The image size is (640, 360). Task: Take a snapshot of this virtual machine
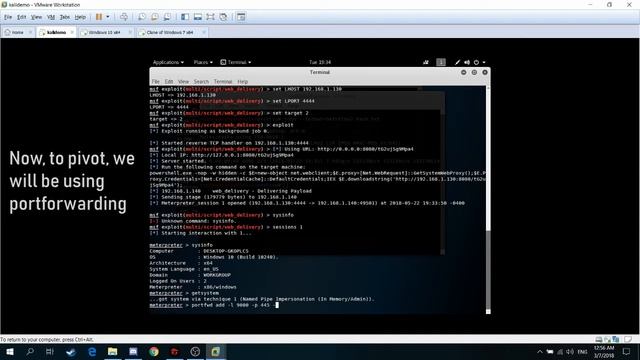[142, 17]
